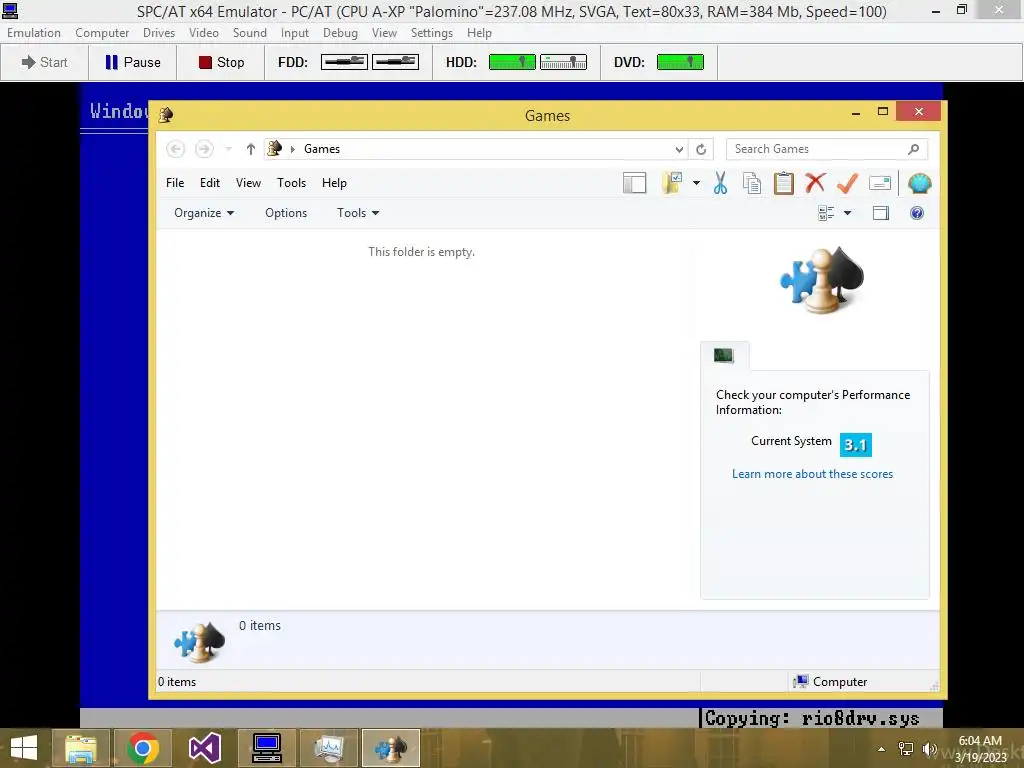The height and width of the screenshot is (768, 1024).
Task: Toggle the preview pane icon
Action: tap(880, 213)
